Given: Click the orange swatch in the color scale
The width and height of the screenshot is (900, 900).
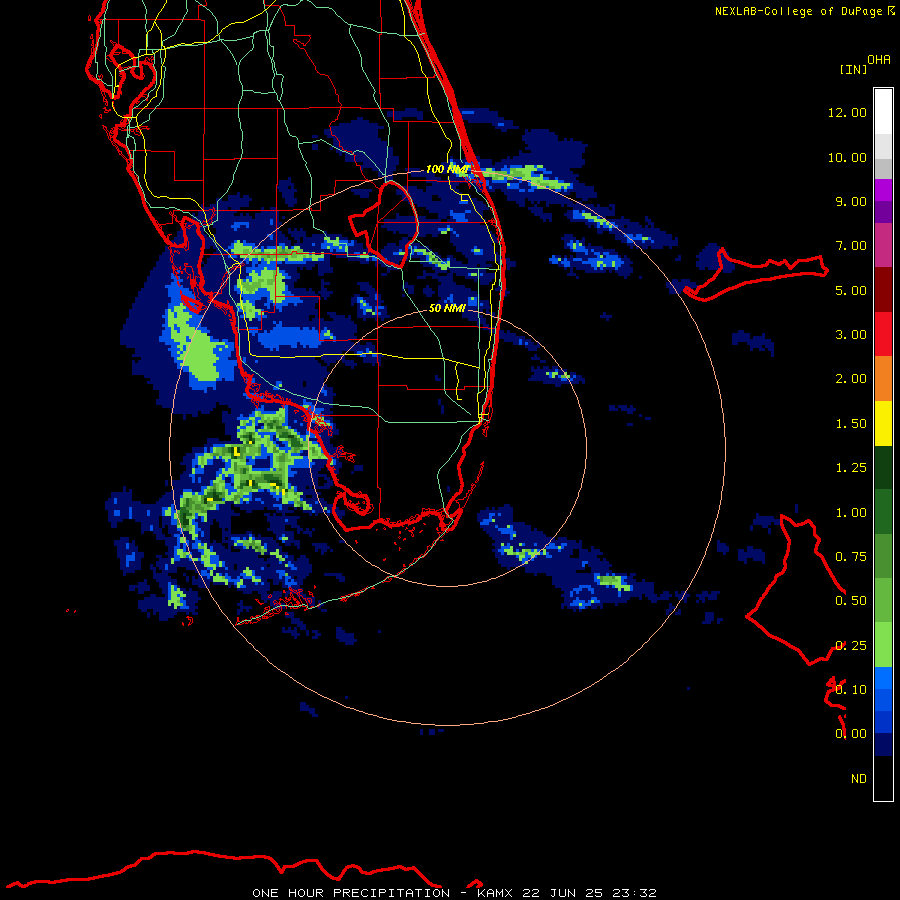Looking at the screenshot, I should 883,379.
